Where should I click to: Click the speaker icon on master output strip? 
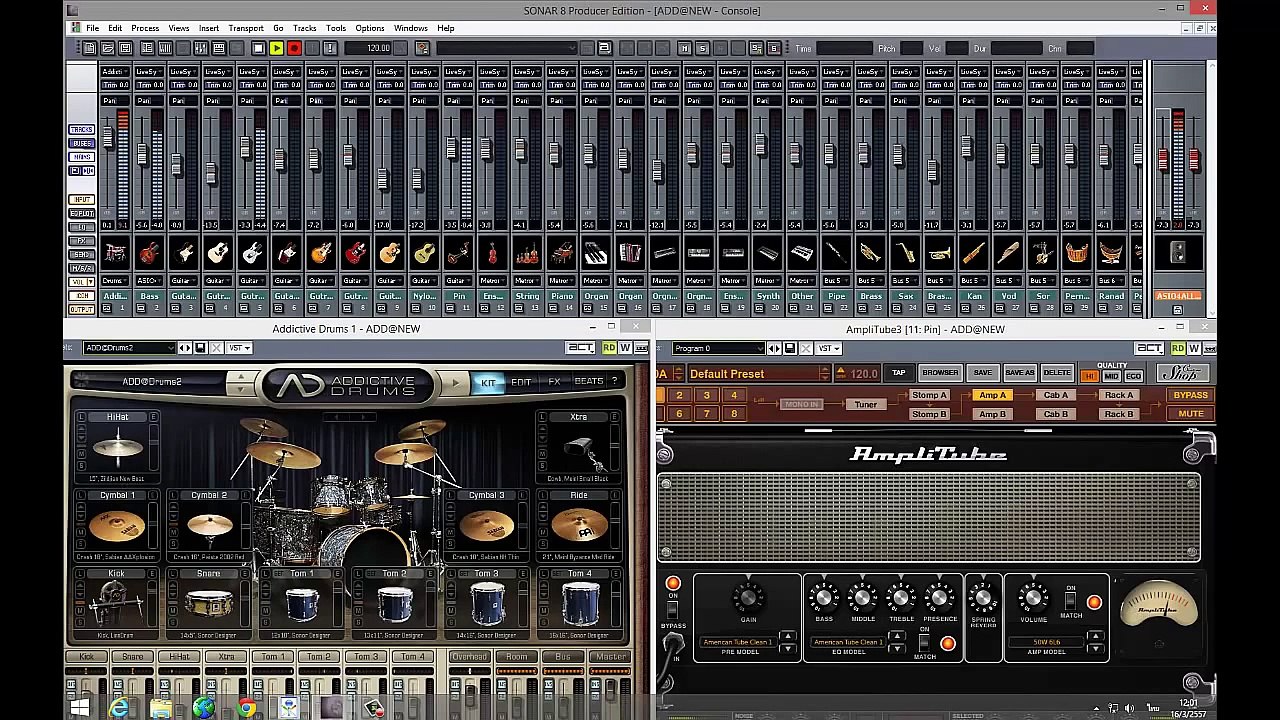point(1178,253)
